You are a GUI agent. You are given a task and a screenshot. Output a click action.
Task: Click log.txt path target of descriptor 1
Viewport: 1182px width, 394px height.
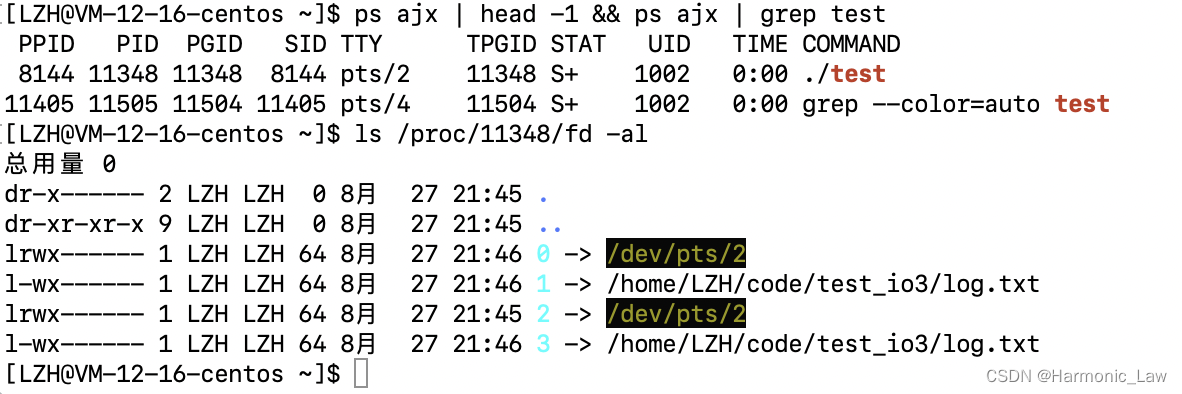click(823, 285)
